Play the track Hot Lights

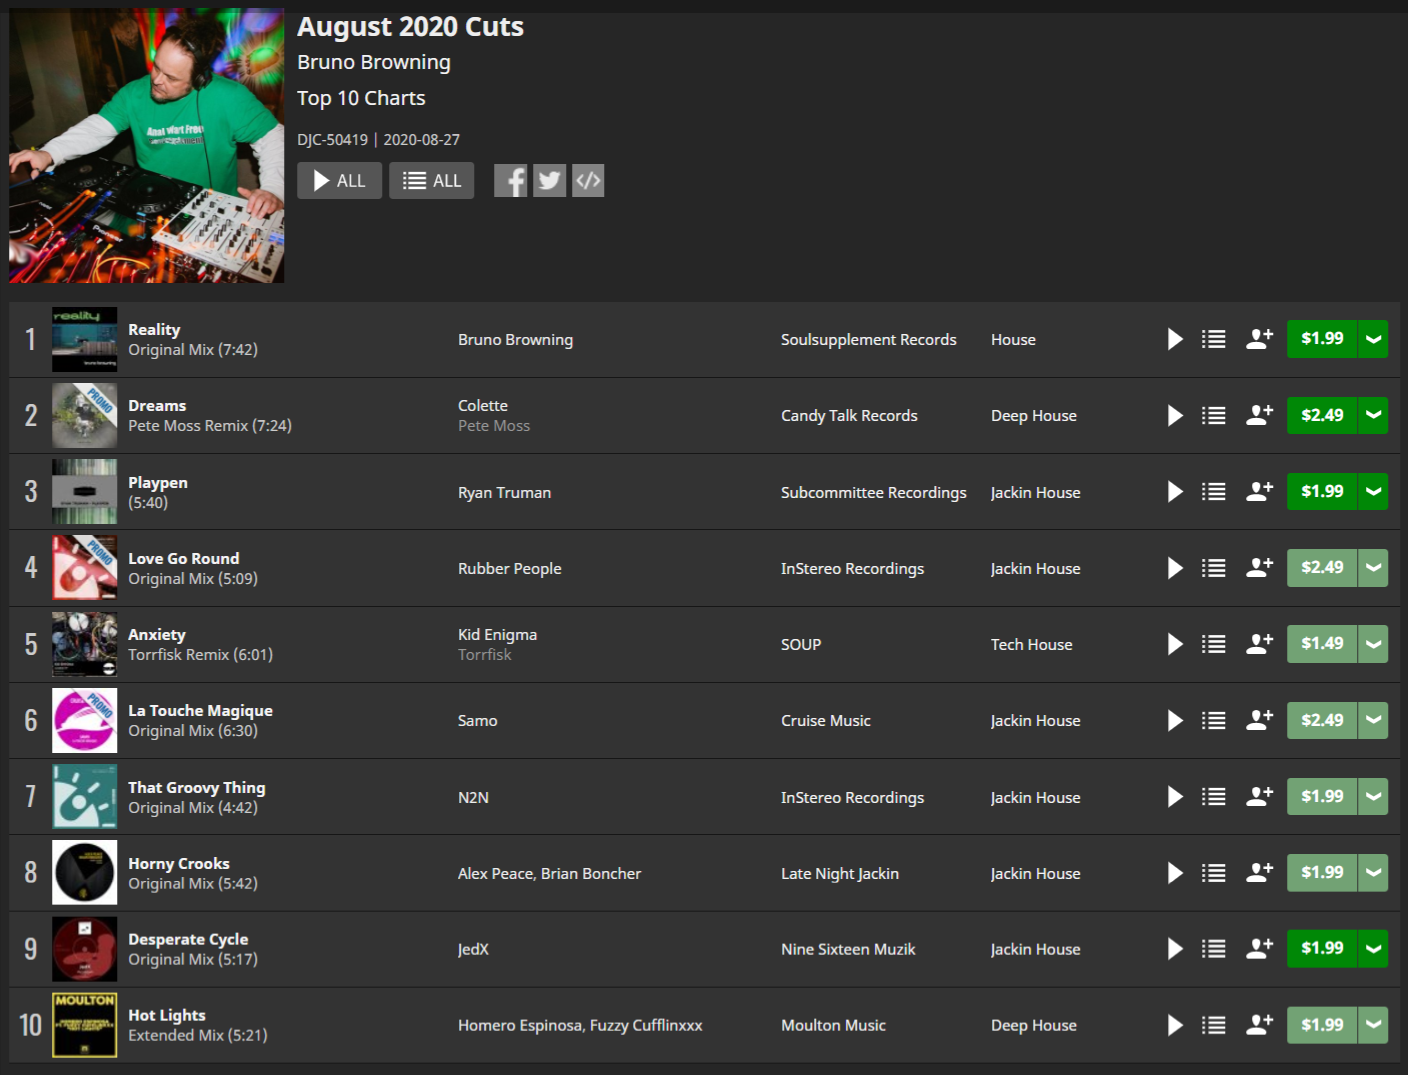click(x=1175, y=1025)
